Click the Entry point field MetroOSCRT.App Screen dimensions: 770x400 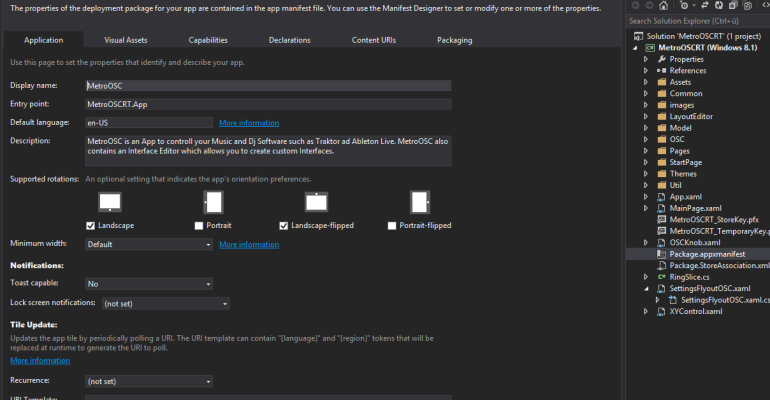coord(268,104)
